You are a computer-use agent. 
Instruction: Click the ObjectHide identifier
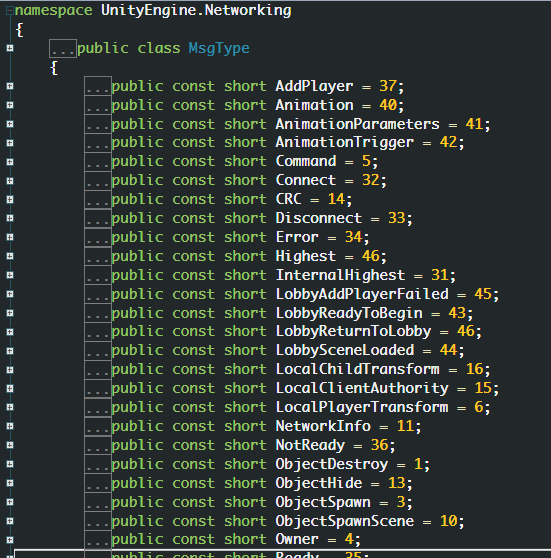coord(319,483)
